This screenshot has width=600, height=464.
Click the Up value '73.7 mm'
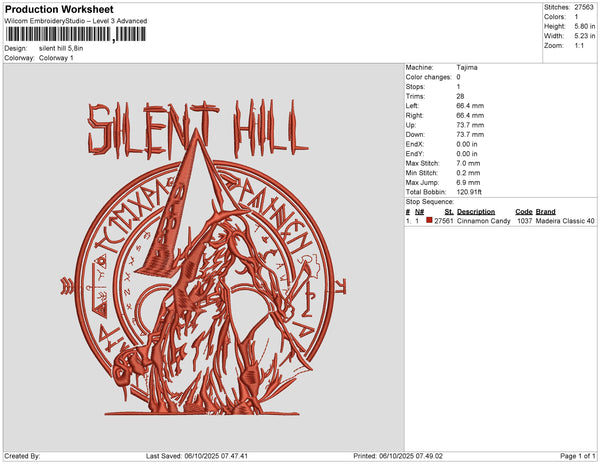[470, 125]
